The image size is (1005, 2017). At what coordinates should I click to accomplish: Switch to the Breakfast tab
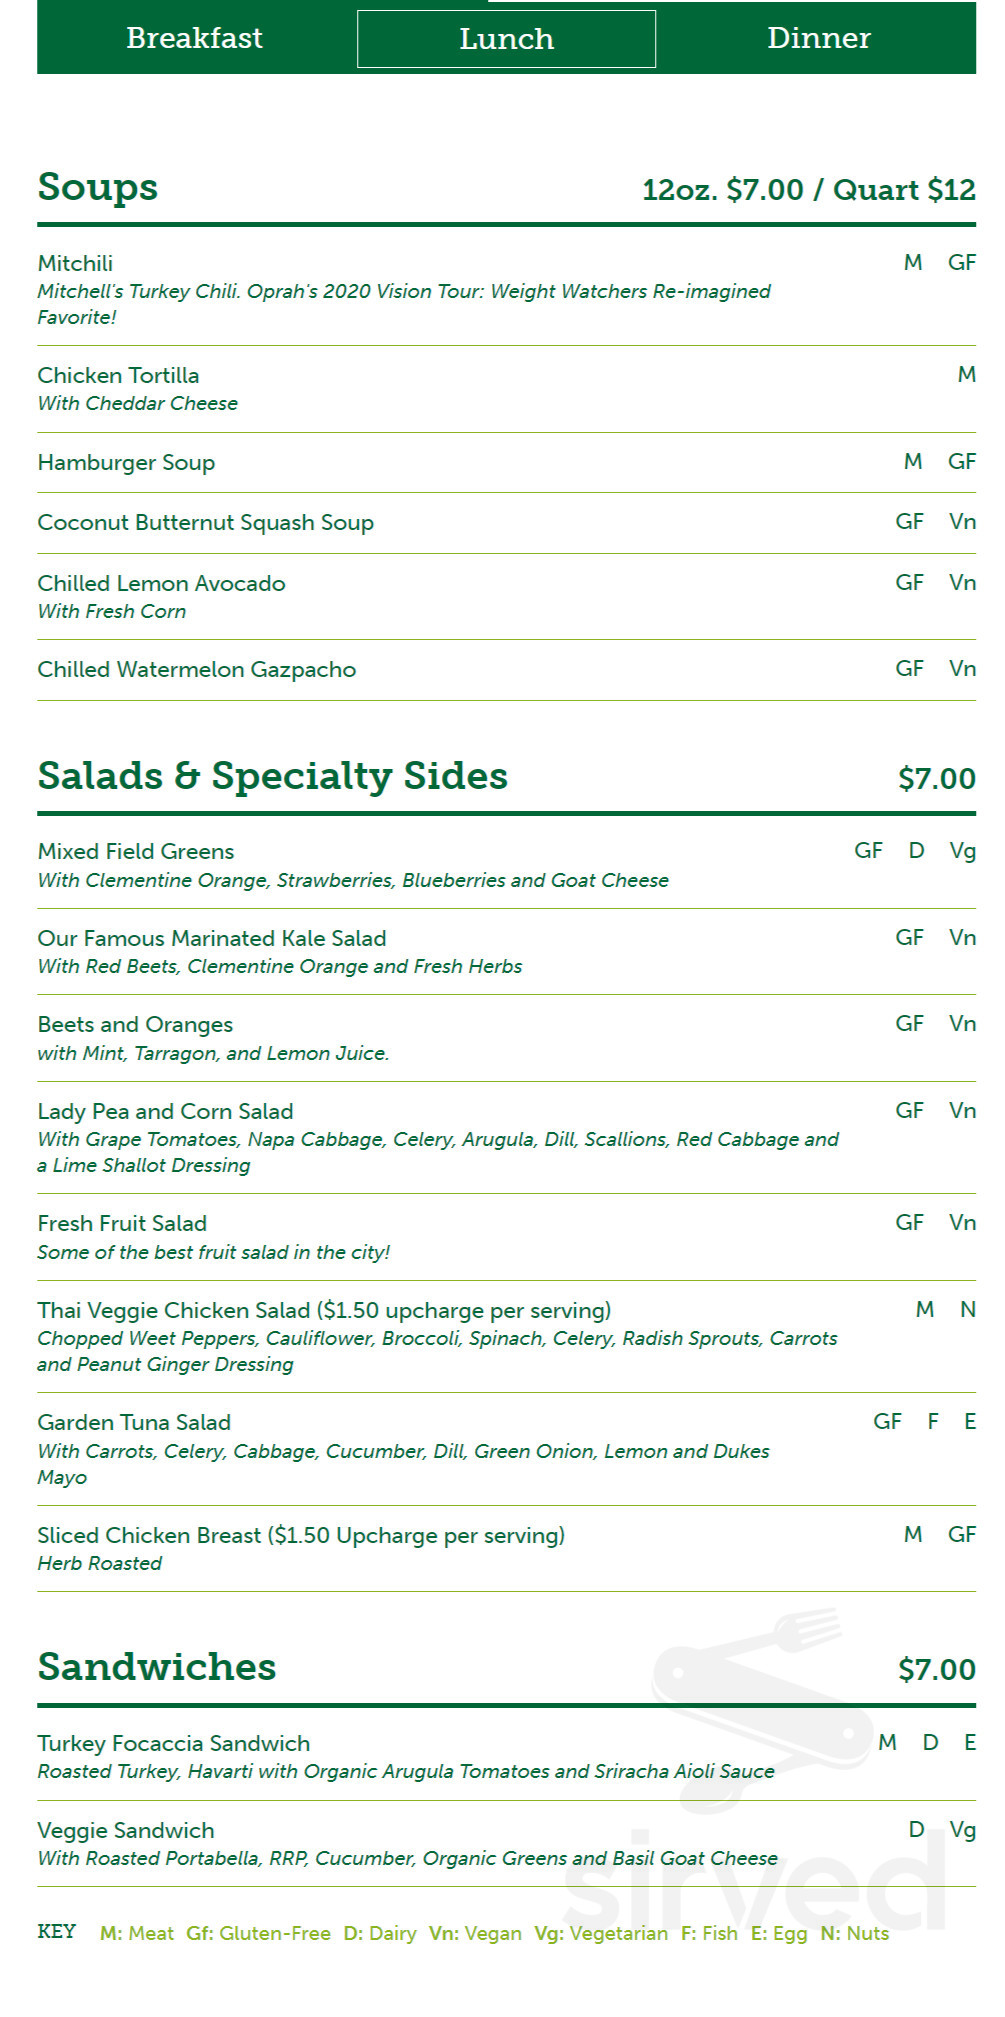pos(195,38)
